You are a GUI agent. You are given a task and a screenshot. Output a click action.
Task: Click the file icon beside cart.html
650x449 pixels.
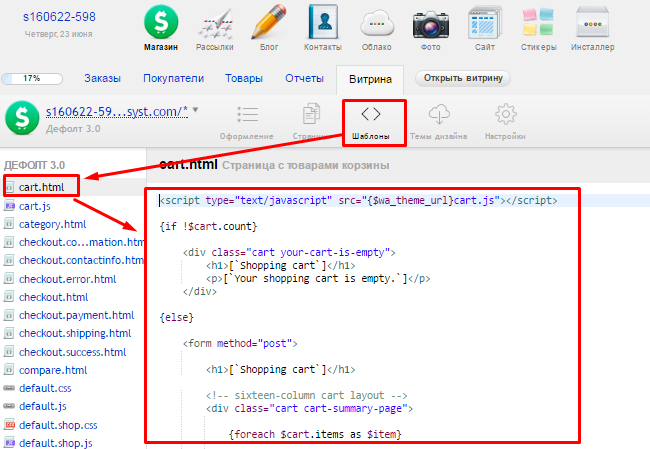click(x=9, y=187)
